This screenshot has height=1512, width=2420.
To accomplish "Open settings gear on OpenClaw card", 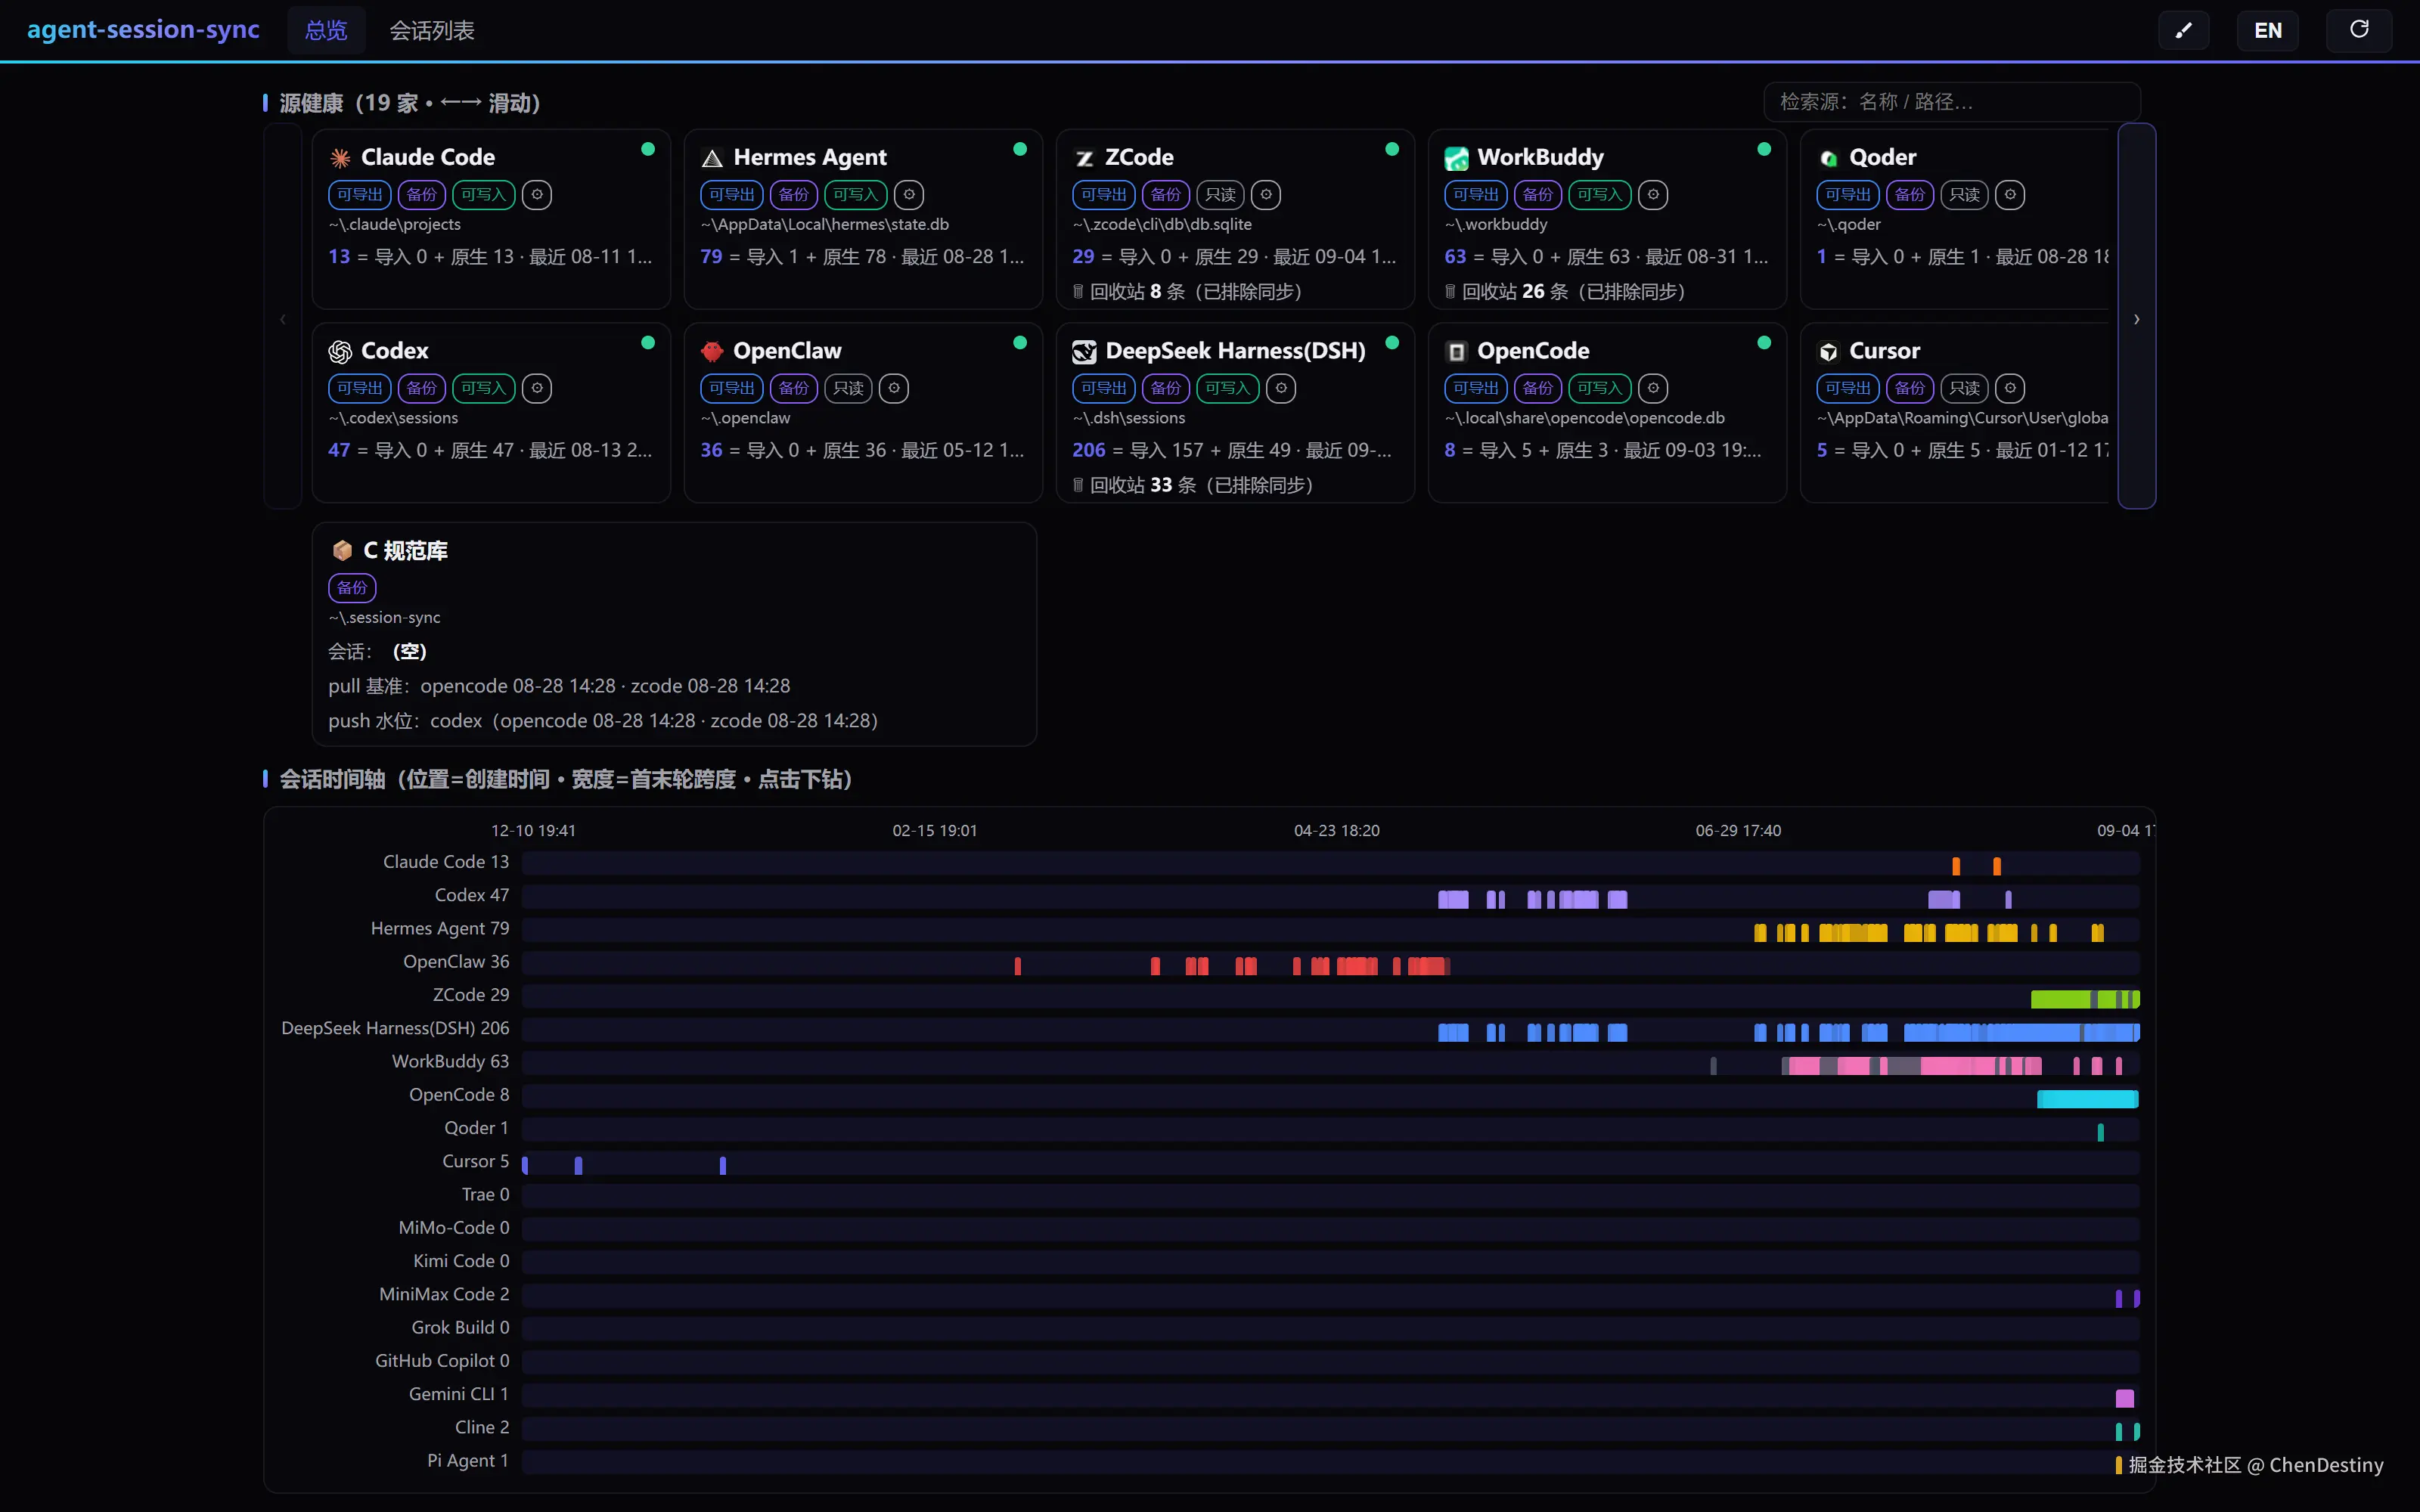I will [x=894, y=388].
